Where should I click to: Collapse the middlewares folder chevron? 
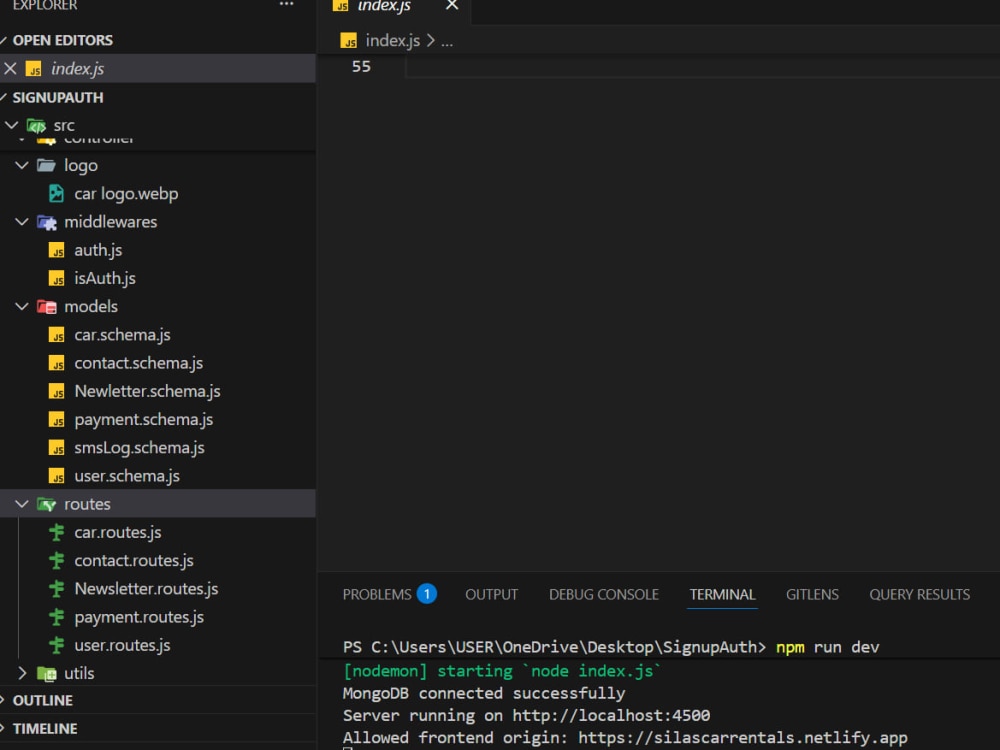tap(22, 222)
